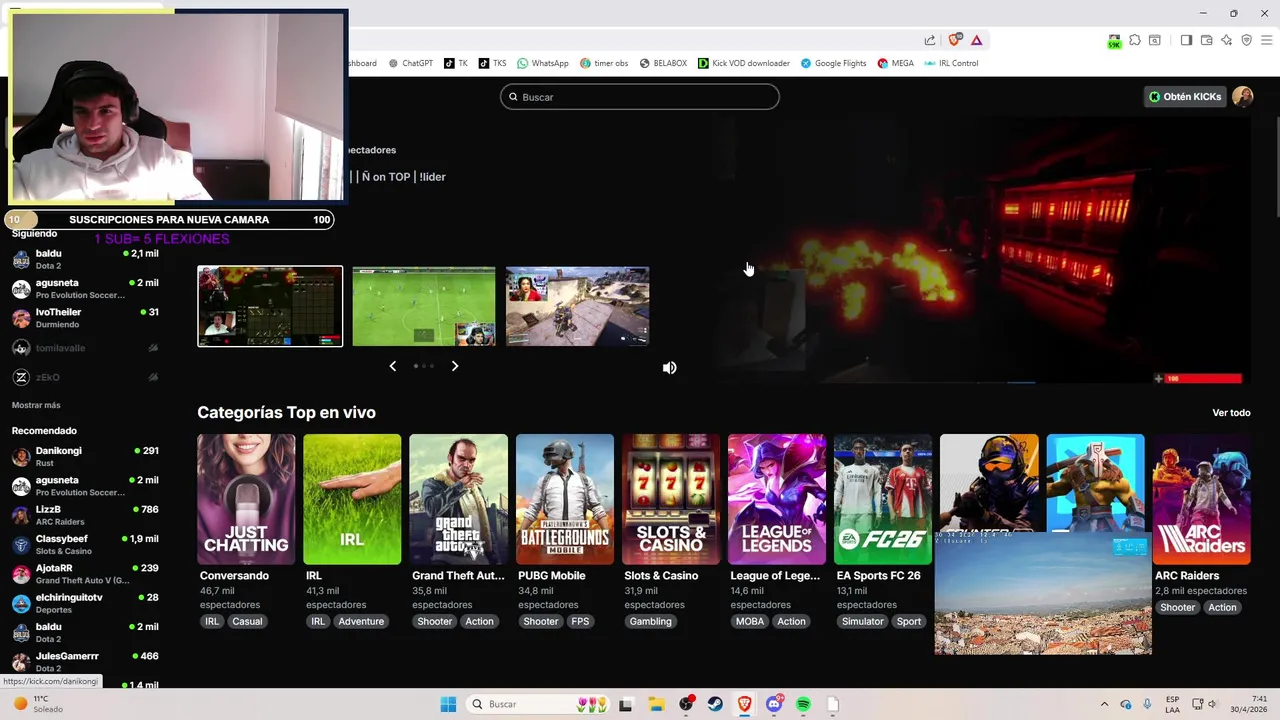Viewport: 1280px width, 720px height.
Task: Open the Google Flights bookmark
Action: [x=833, y=63]
